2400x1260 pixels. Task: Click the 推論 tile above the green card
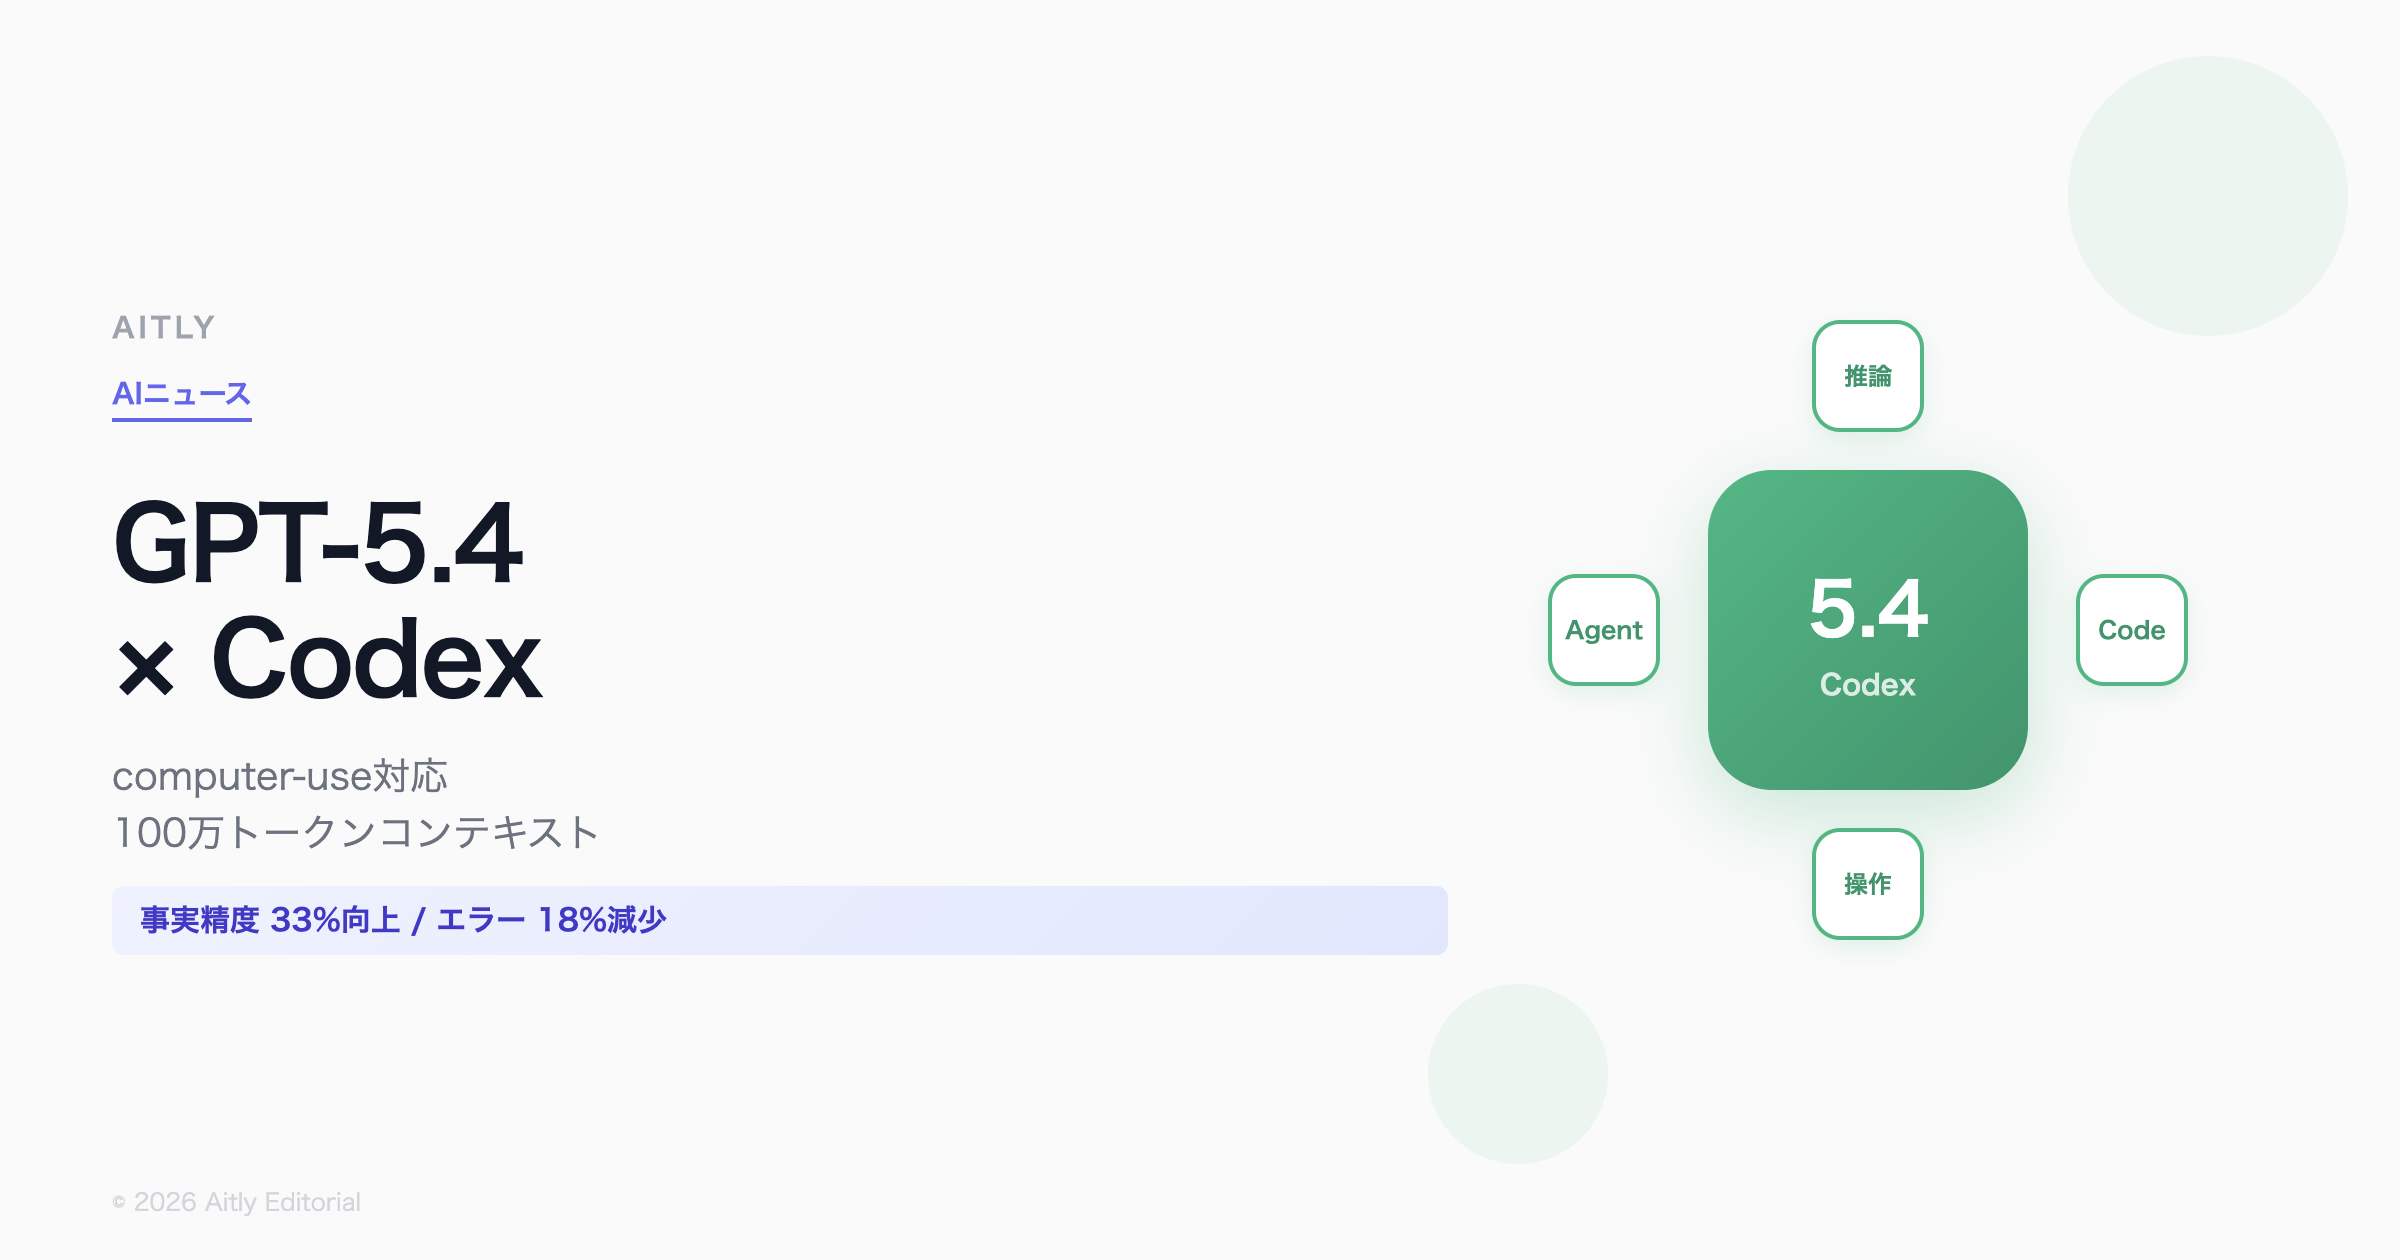click(x=1867, y=376)
